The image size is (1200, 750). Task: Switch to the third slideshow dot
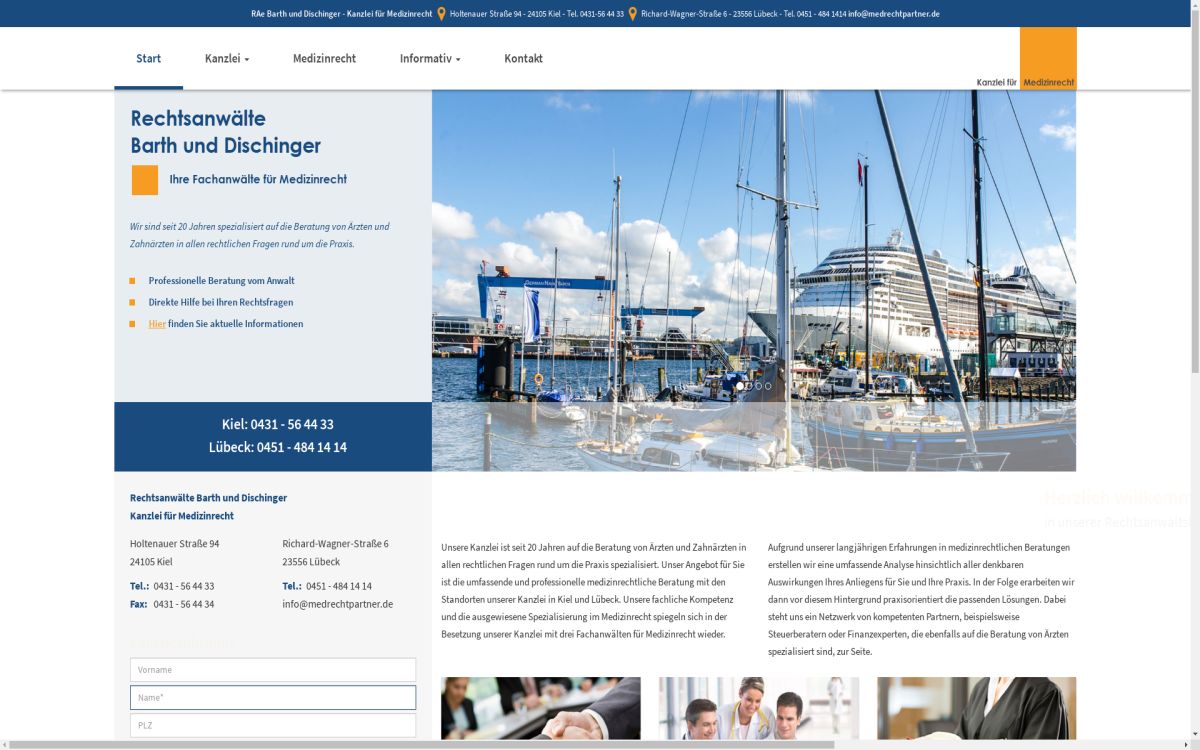(x=759, y=386)
